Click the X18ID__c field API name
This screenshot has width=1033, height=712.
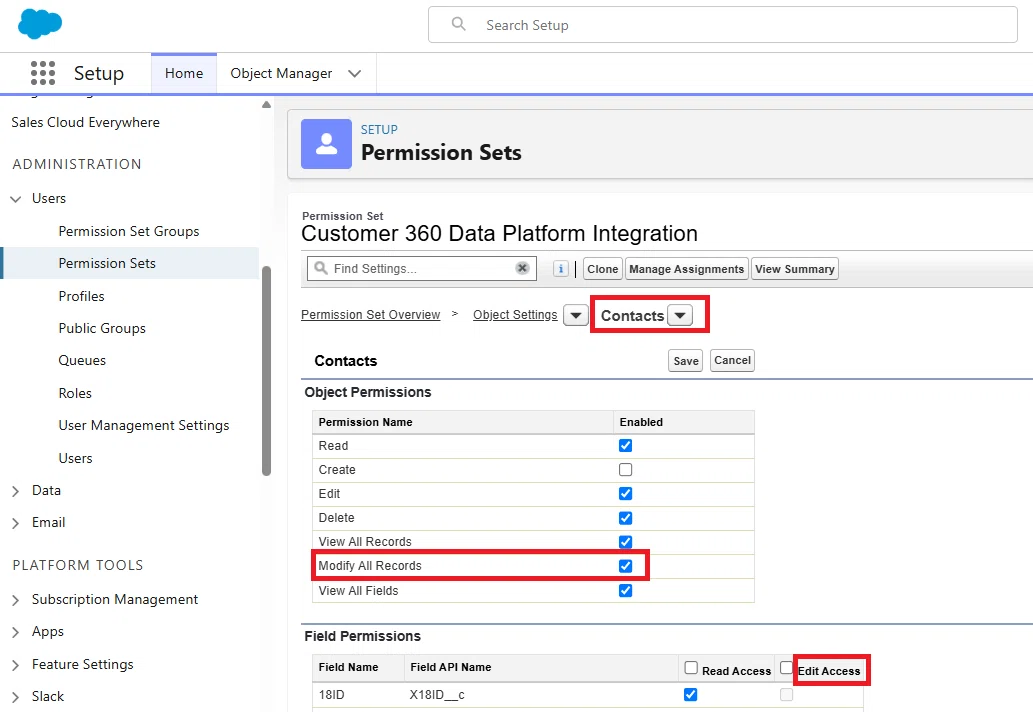pyautogui.click(x=437, y=695)
